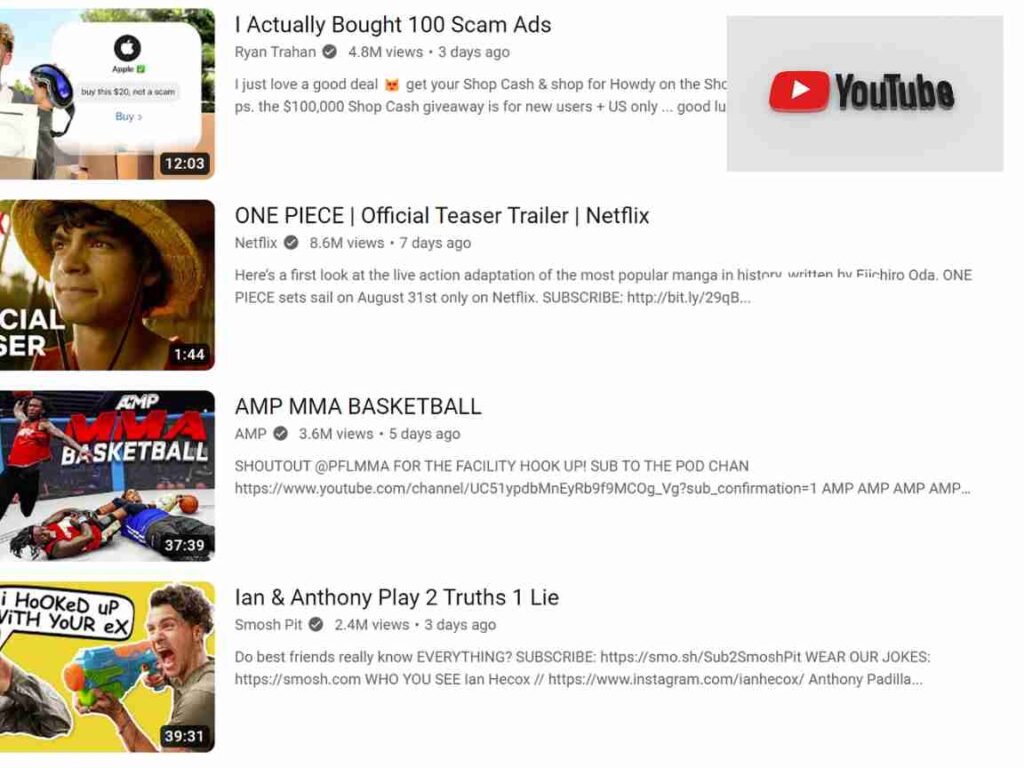
Task: Go to the Smosh Pit channel
Action: (x=268, y=624)
